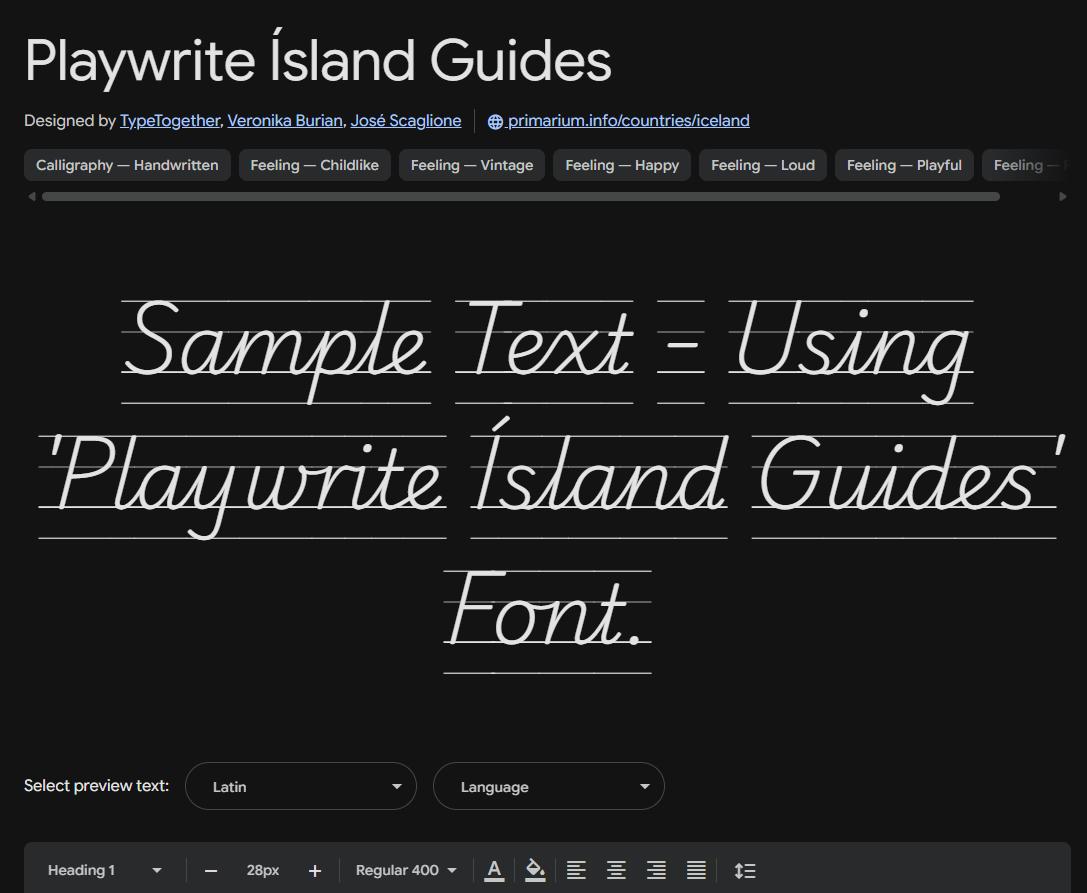The image size is (1087, 893).
Task: Open the background fill color picker
Action: (535, 870)
